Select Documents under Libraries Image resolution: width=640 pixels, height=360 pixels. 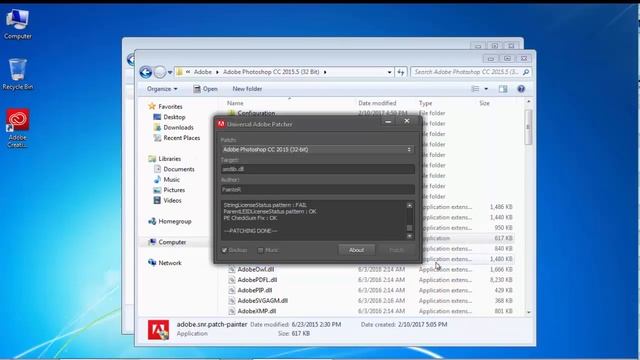tap(179, 169)
